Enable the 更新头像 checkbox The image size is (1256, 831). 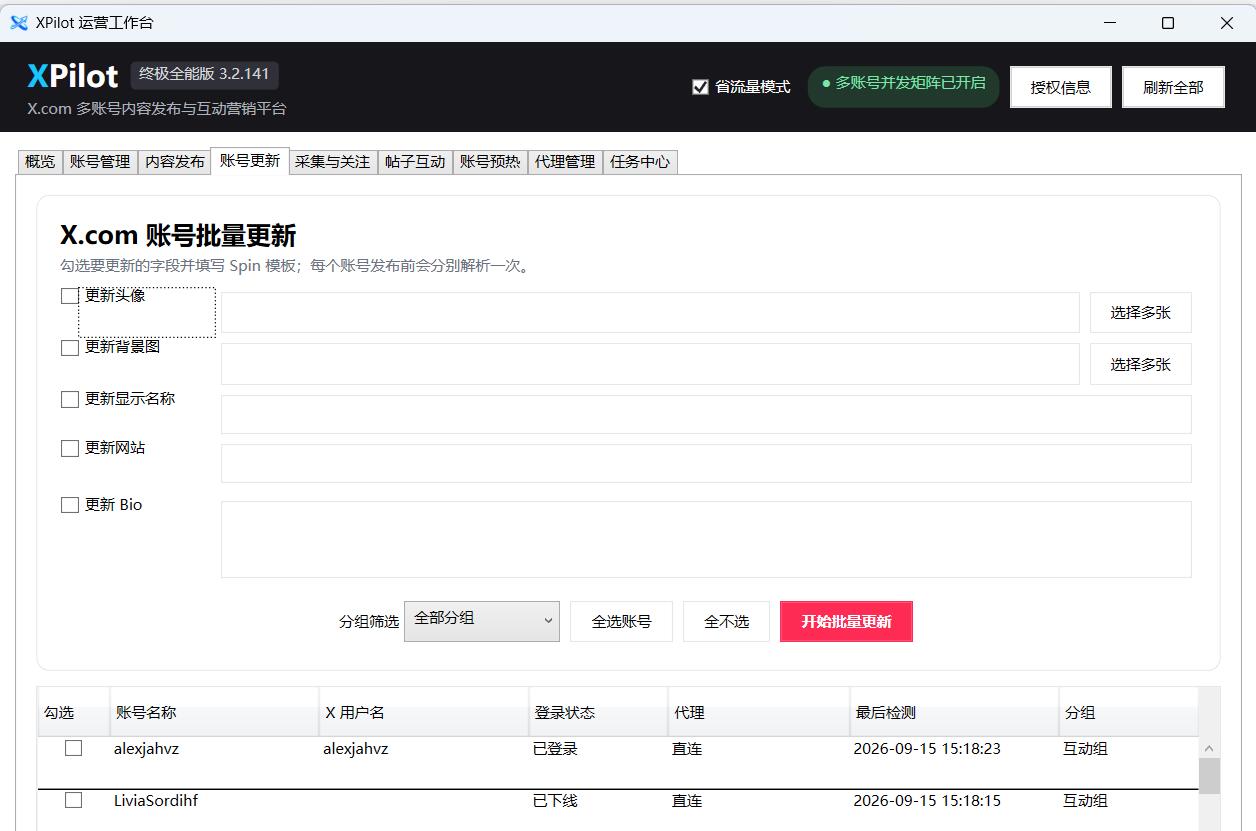pyautogui.click(x=70, y=296)
